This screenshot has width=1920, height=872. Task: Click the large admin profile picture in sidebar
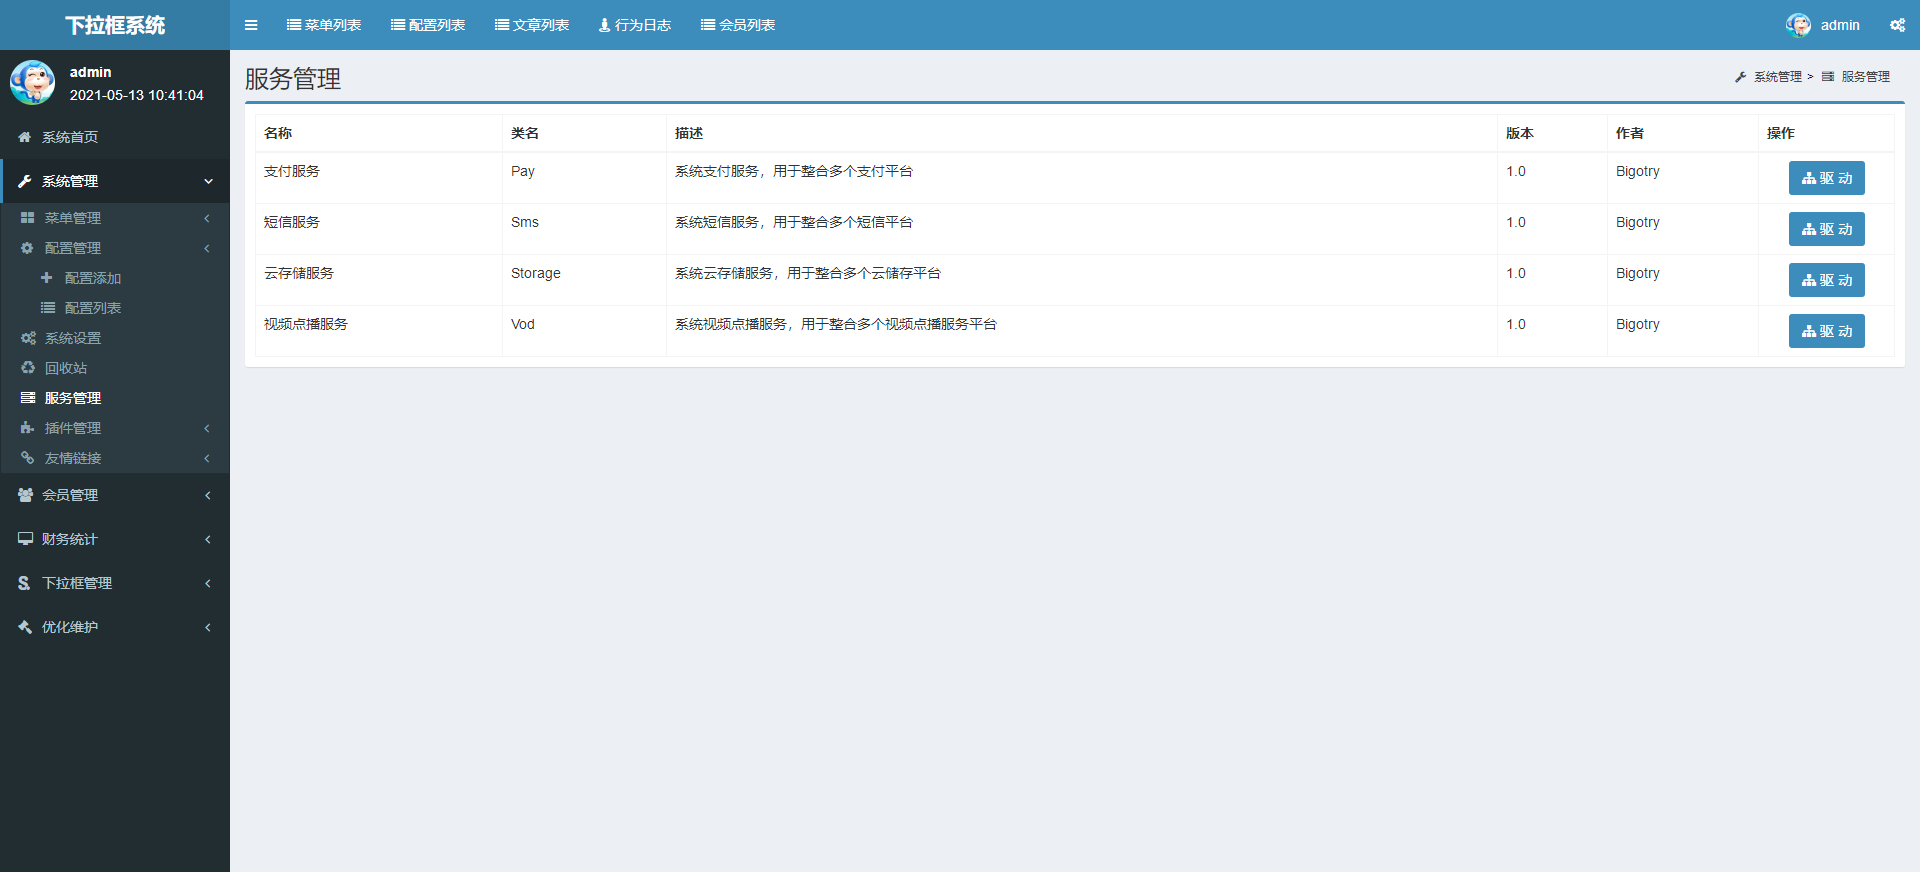coord(33,82)
